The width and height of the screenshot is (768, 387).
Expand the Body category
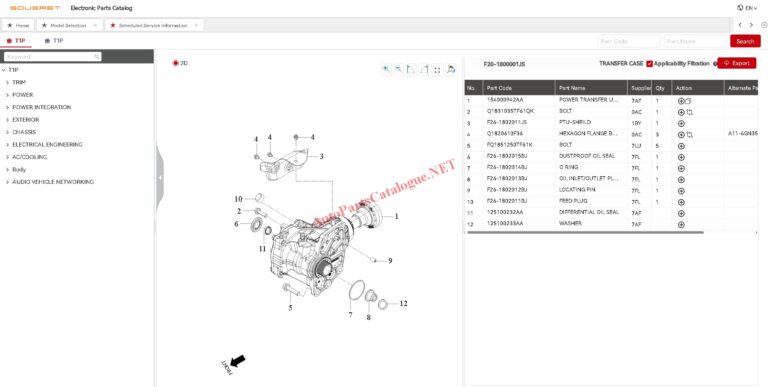point(7,169)
